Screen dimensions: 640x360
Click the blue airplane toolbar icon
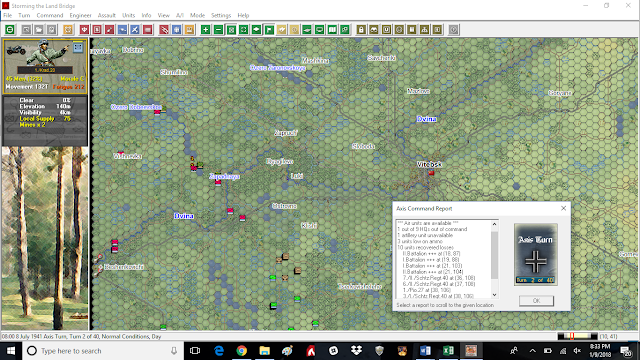122,29
